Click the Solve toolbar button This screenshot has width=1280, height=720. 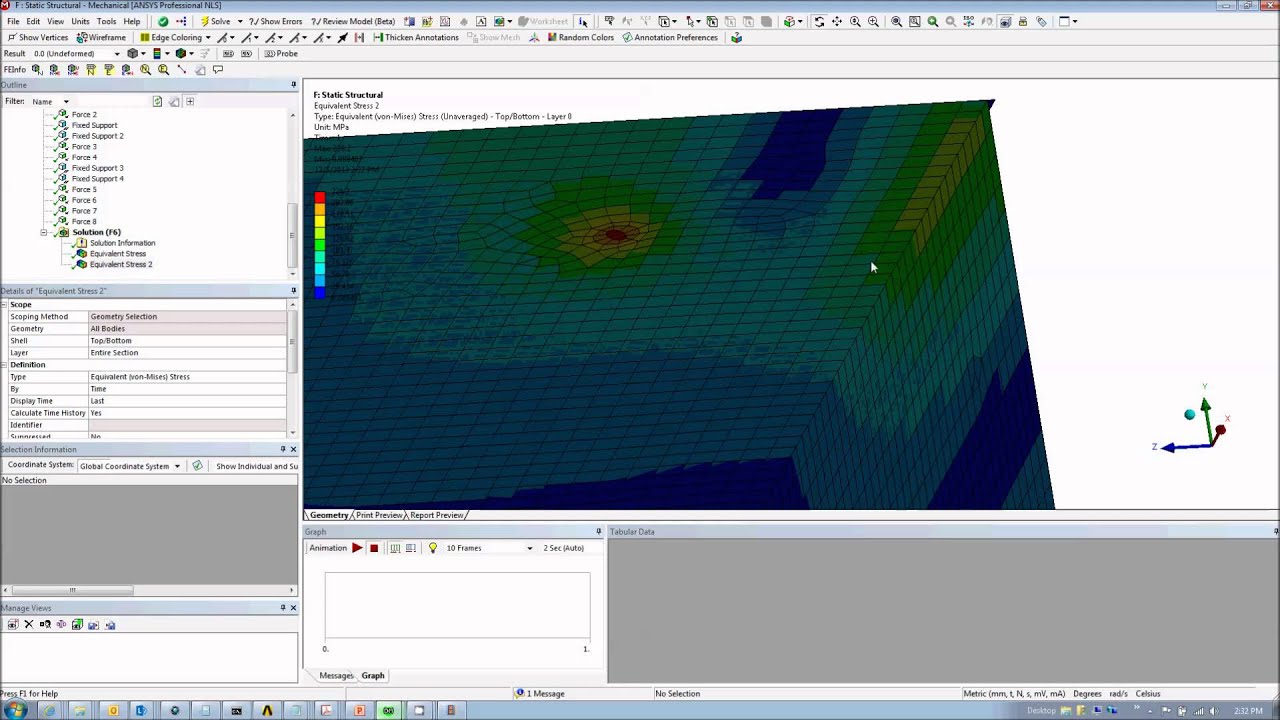214,21
